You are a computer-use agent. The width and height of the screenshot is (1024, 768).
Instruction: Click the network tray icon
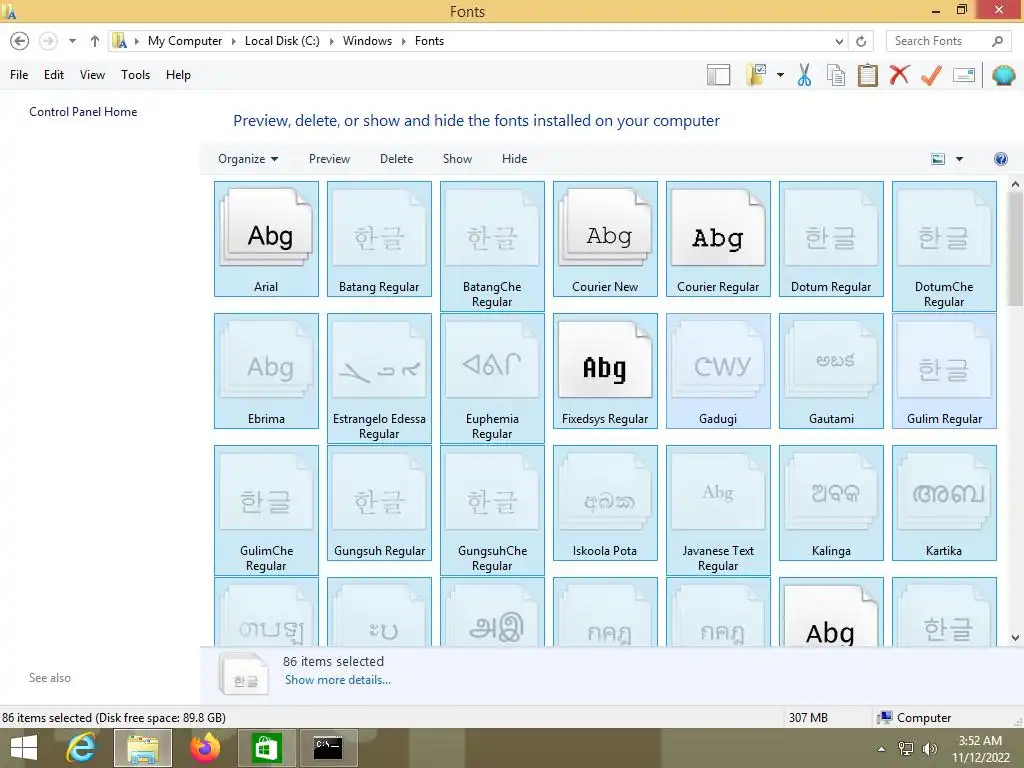click(x=906, y=749)
